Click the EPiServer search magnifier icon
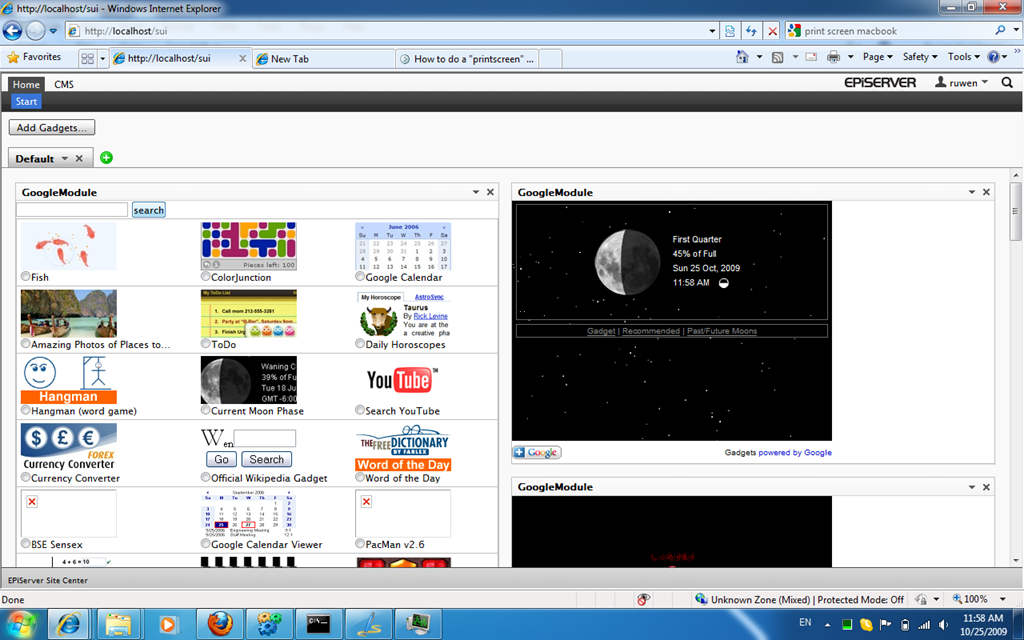 tap(1007, 83)
